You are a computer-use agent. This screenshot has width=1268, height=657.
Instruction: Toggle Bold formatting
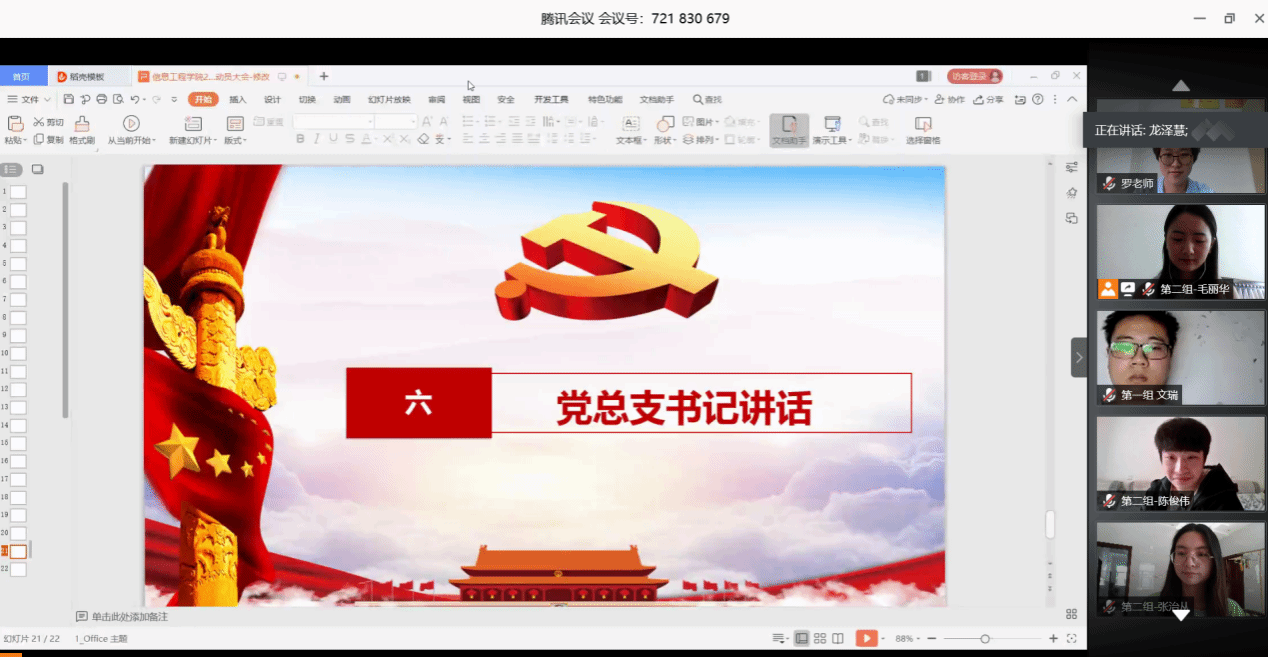(300, 139)
